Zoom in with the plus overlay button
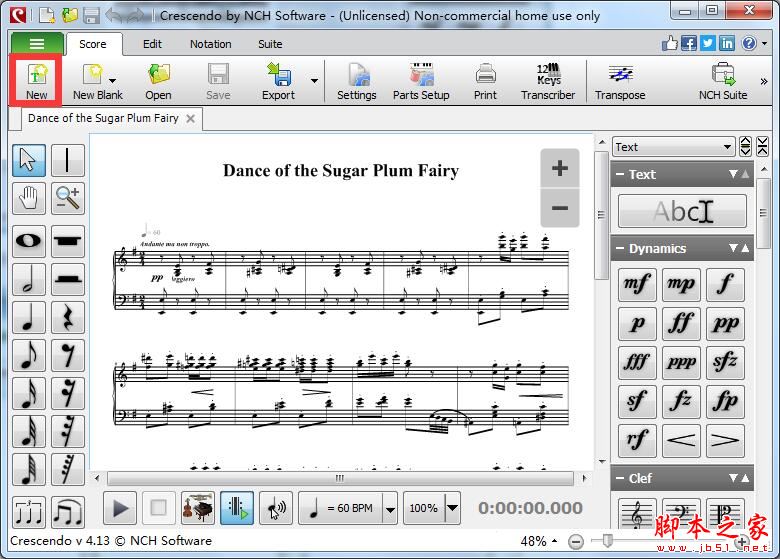Screen dimensions: 780x559 point(560,168)
